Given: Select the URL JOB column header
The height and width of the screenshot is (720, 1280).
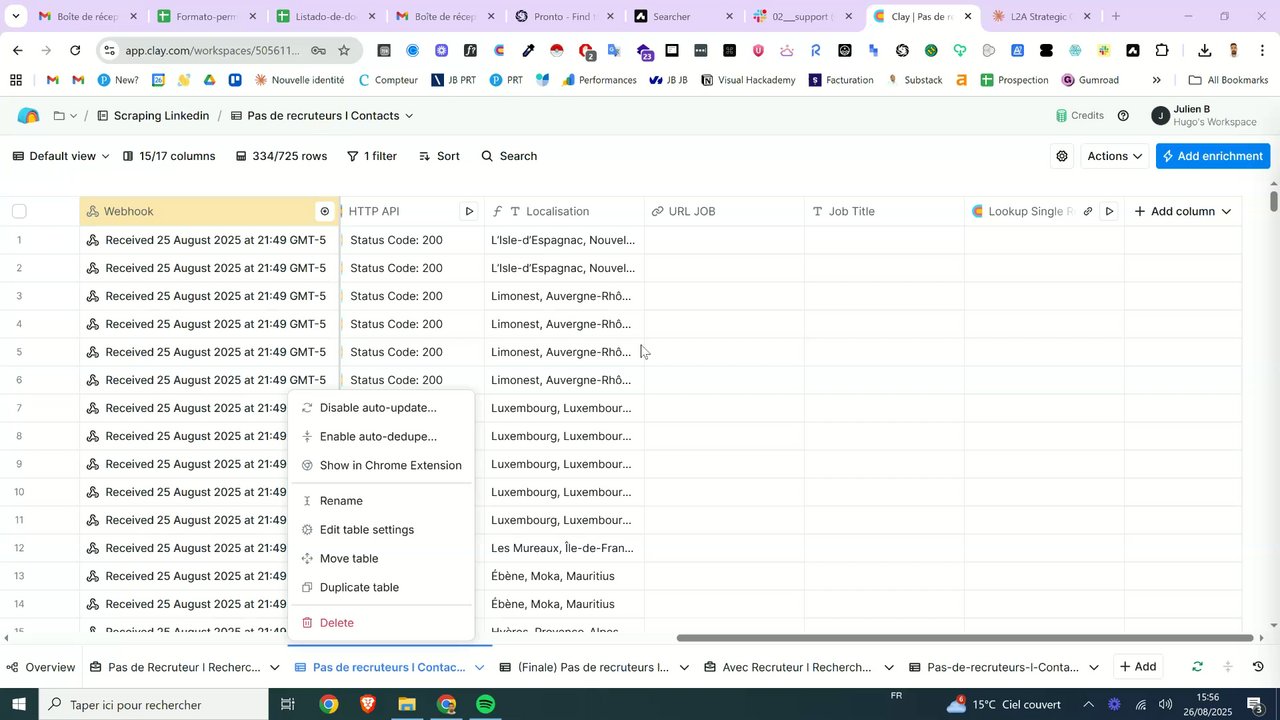Looking at the screenshot, I should [724, 212].
